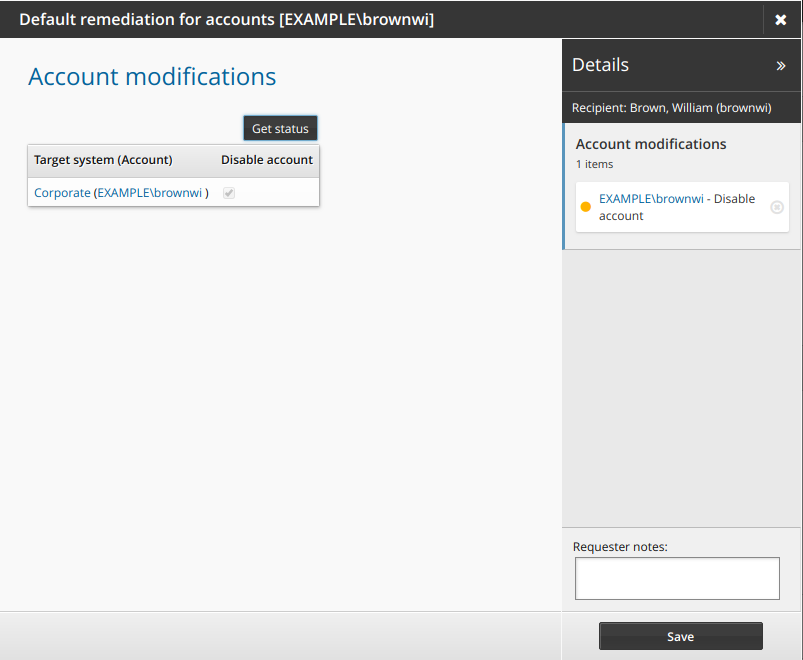Click the yellow status indicator dot
Viewport: 803px width, 660px height.
coord(585,207)
